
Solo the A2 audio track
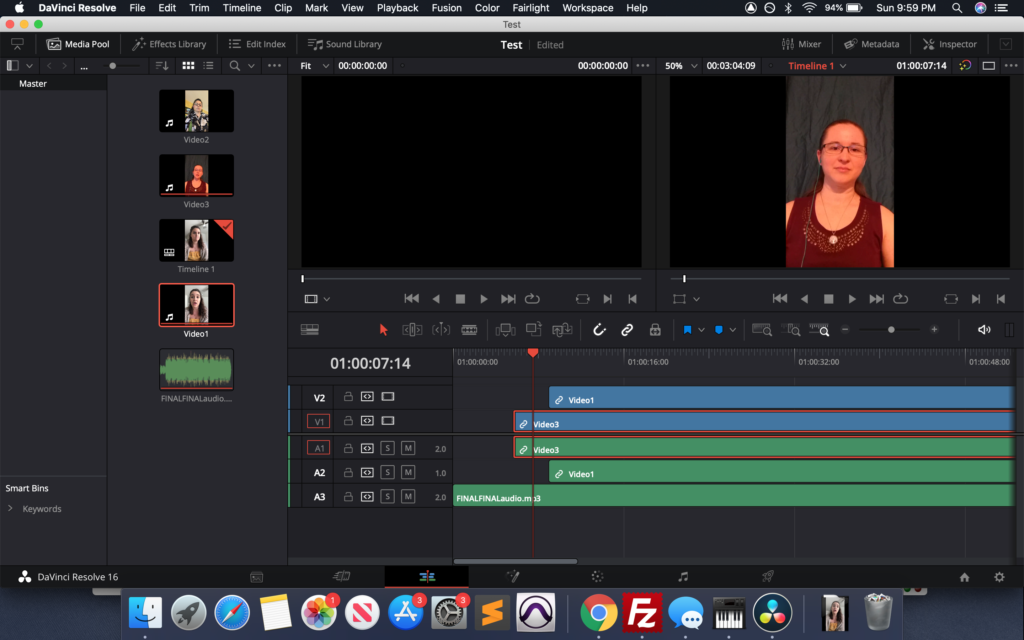click(387, 473)
